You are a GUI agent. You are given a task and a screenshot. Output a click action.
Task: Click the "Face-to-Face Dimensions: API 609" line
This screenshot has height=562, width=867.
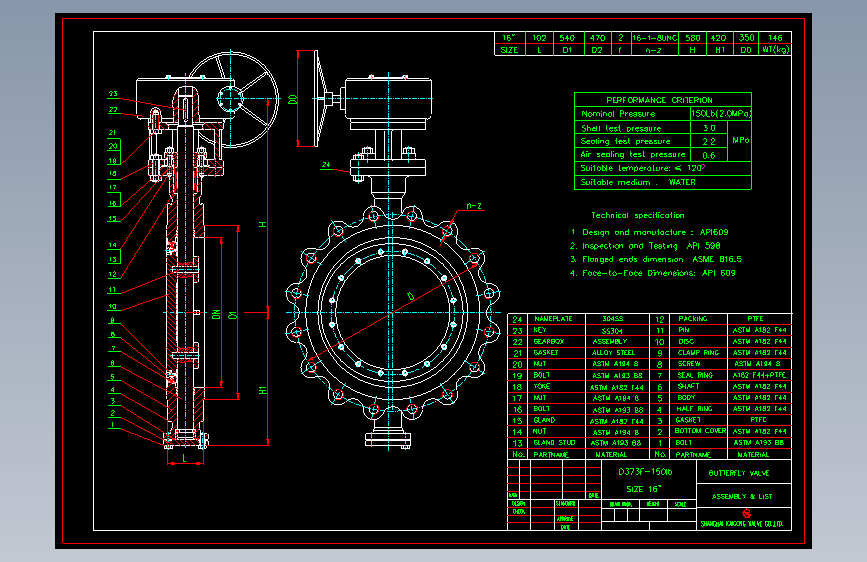point(652,273)
